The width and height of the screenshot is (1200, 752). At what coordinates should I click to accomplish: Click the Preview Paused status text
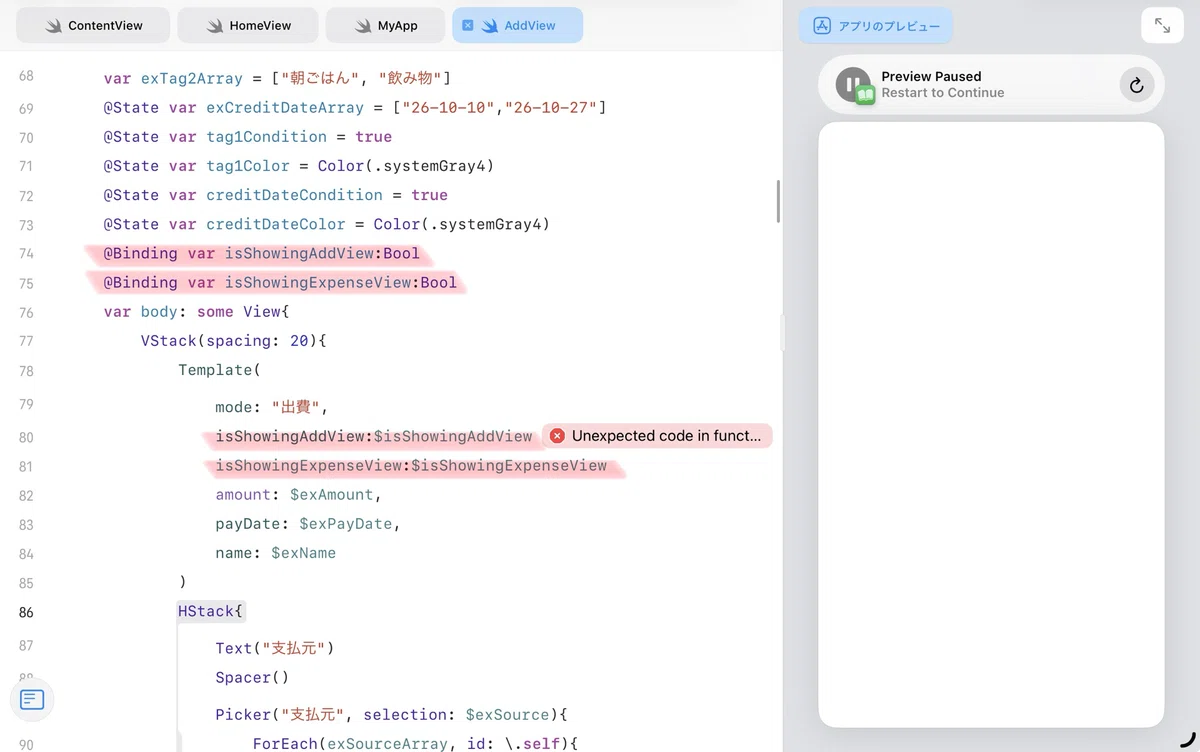coord(931,76)
